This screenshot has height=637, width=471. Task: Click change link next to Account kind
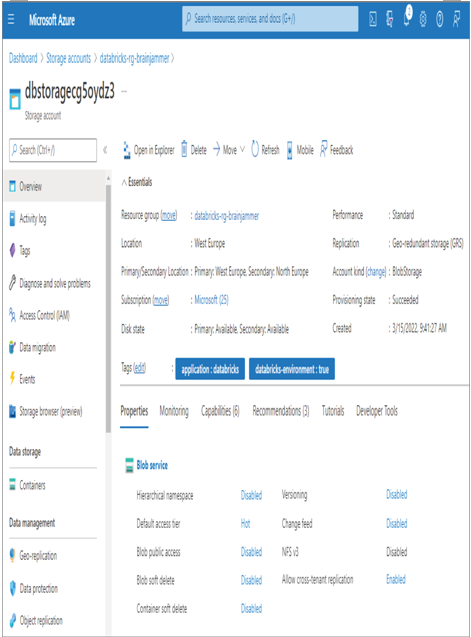(x=376, y=272)
